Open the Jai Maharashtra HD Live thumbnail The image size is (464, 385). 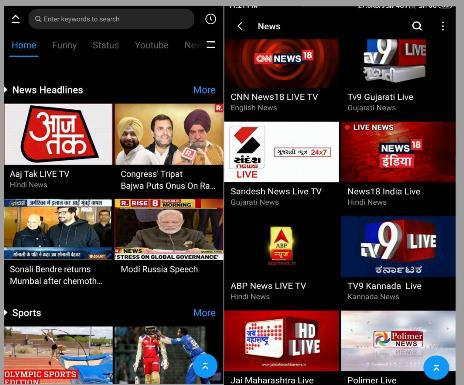point(282,341)
